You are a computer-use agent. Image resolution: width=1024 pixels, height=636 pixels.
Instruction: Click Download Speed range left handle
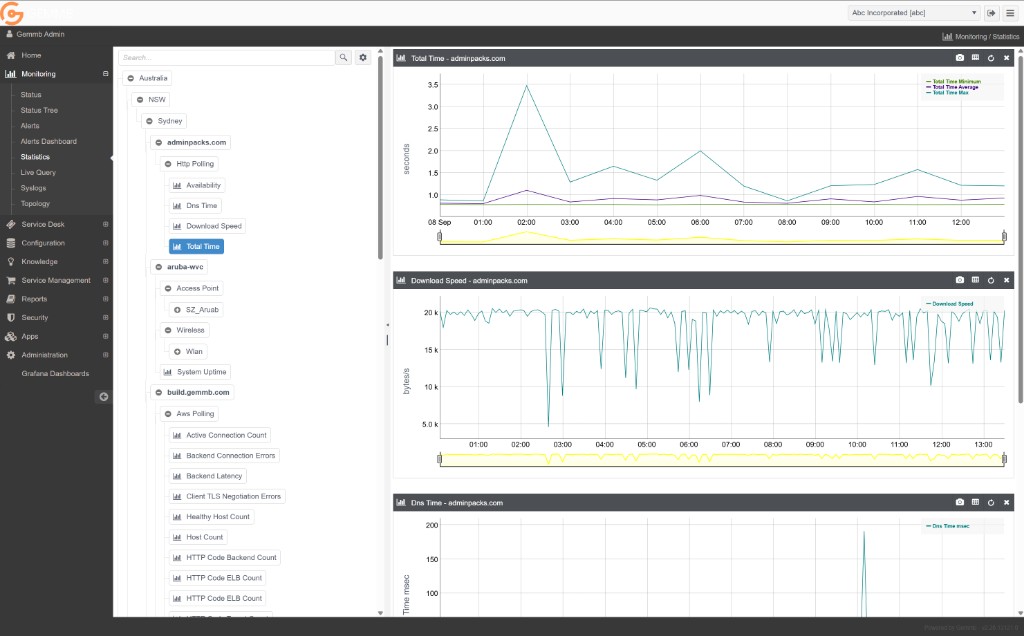pos(440,459)
